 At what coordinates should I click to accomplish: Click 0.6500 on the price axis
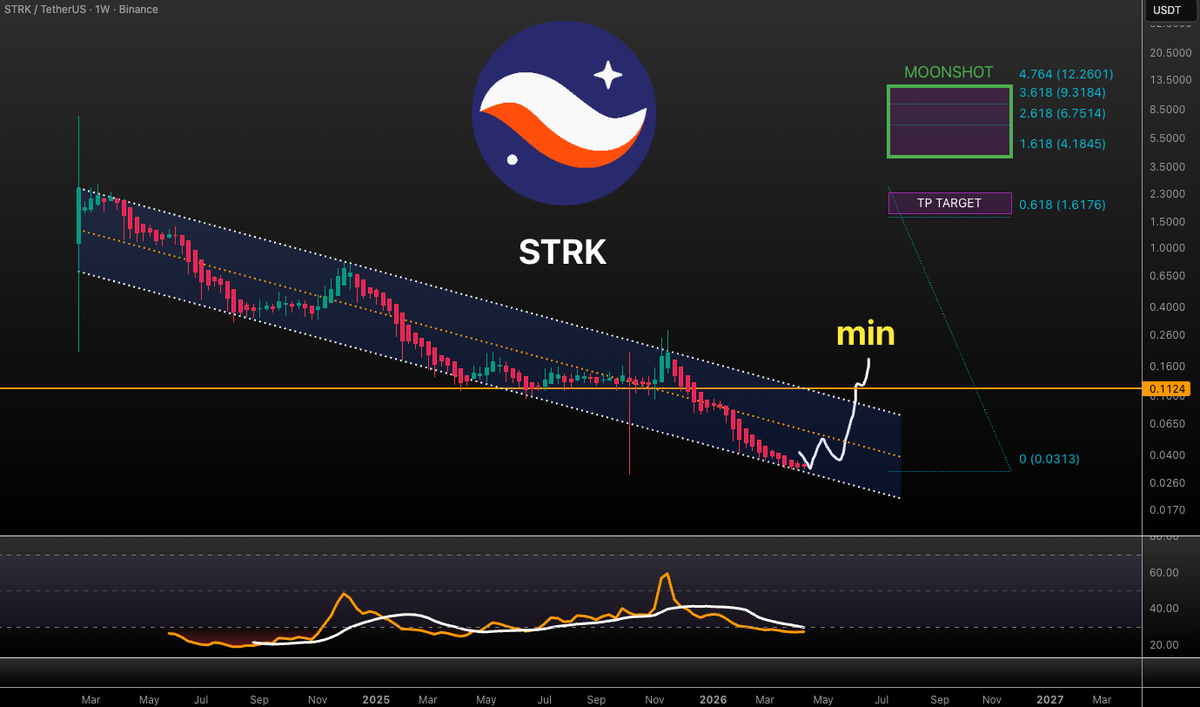coord(1167,277)
